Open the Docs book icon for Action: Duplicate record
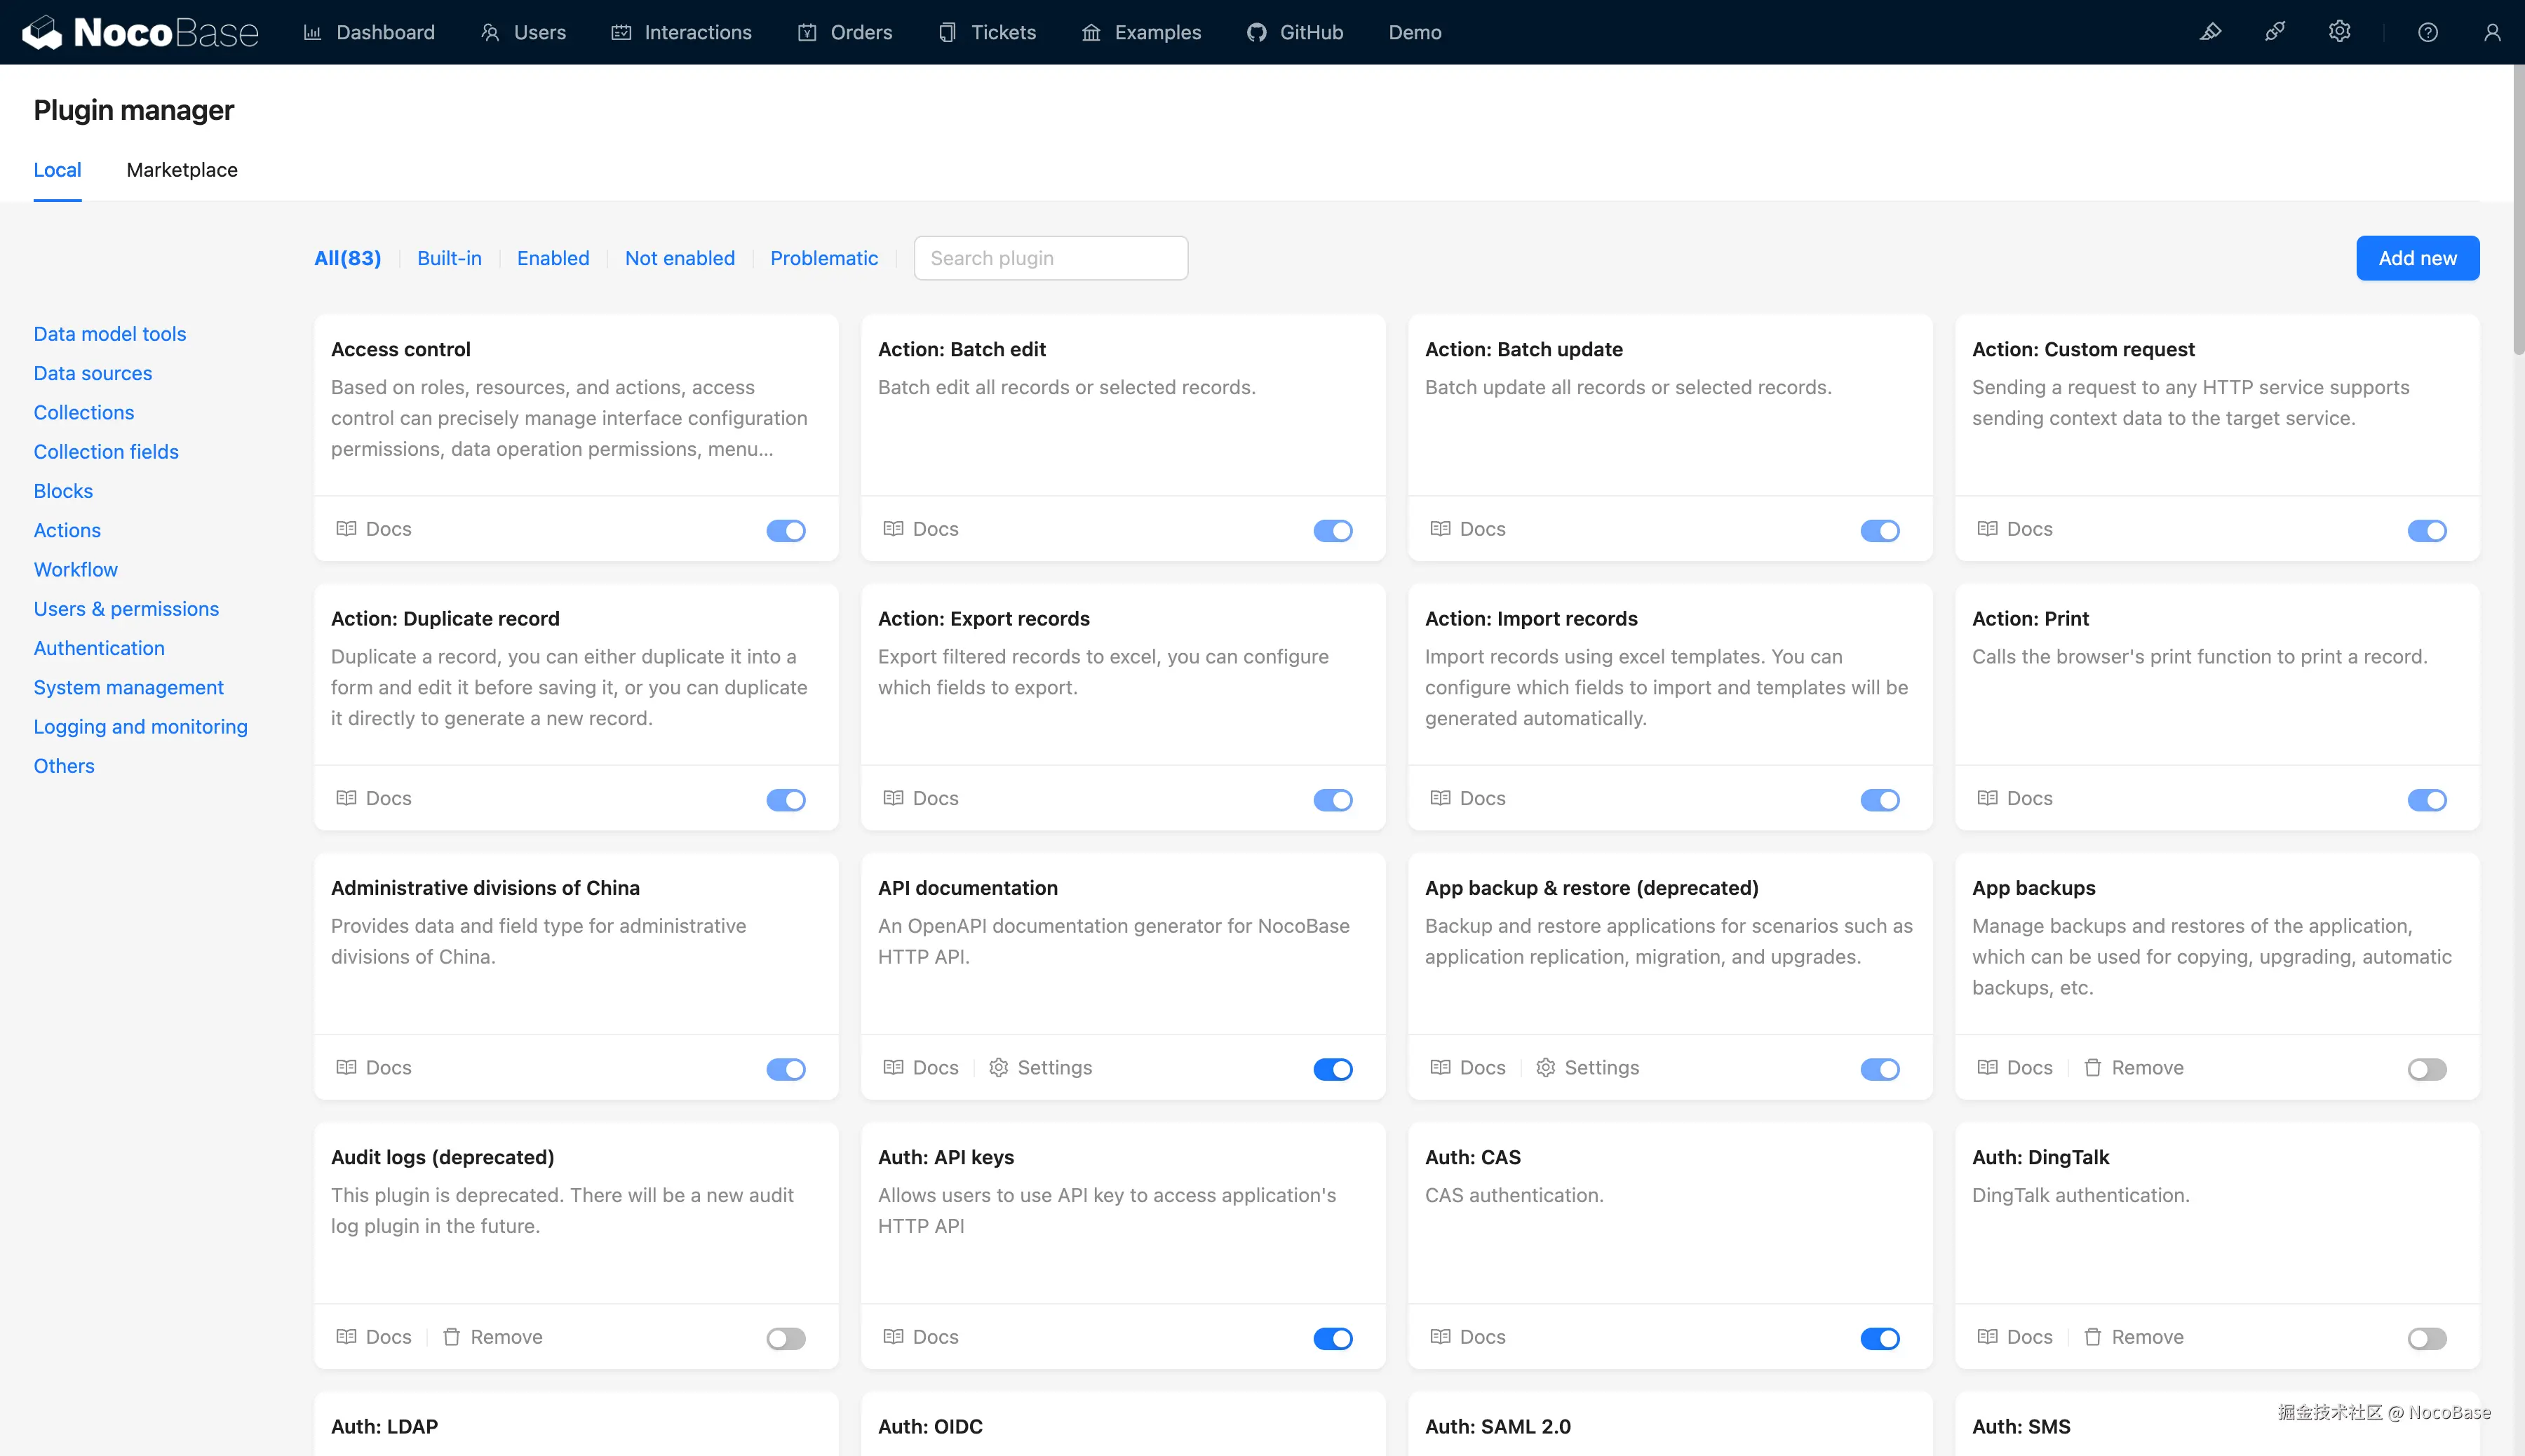 tap(346, 798)
